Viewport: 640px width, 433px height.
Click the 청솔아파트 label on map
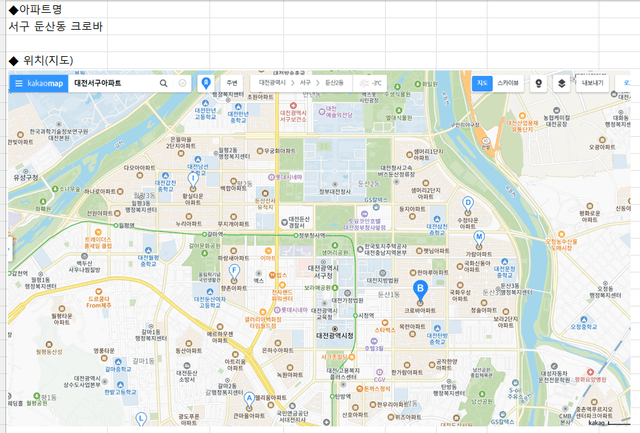click(484, 310)
